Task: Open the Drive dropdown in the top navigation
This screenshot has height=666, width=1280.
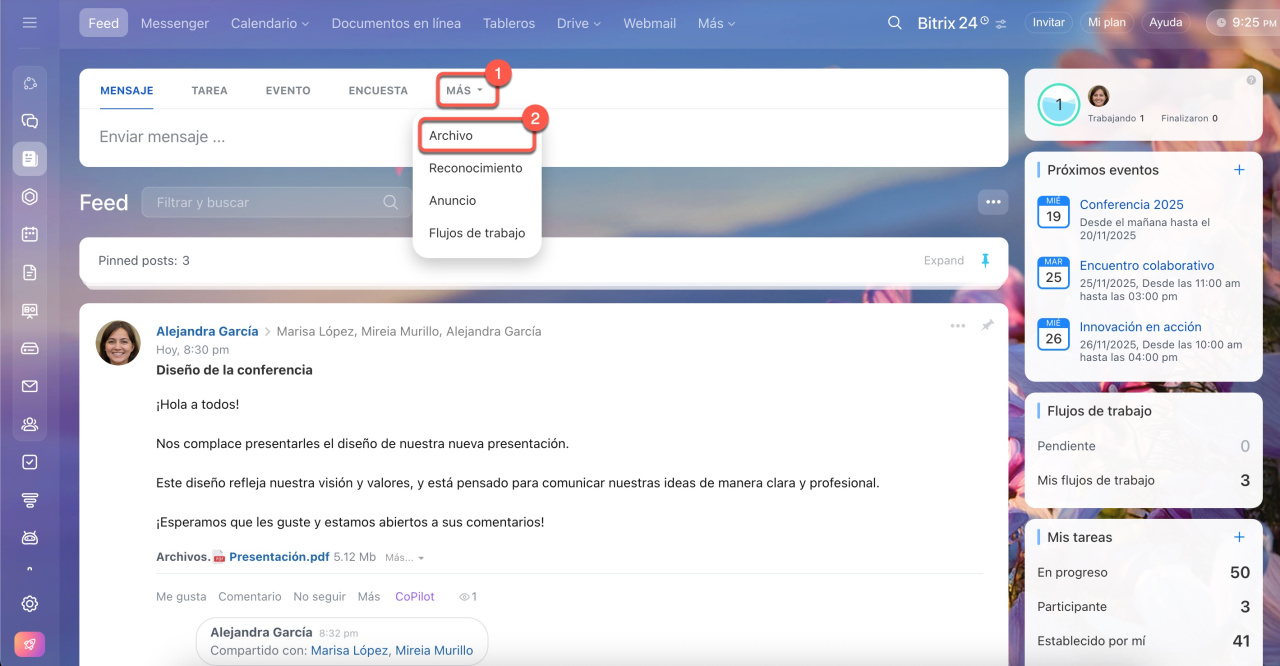Action: tap(579, 23)
